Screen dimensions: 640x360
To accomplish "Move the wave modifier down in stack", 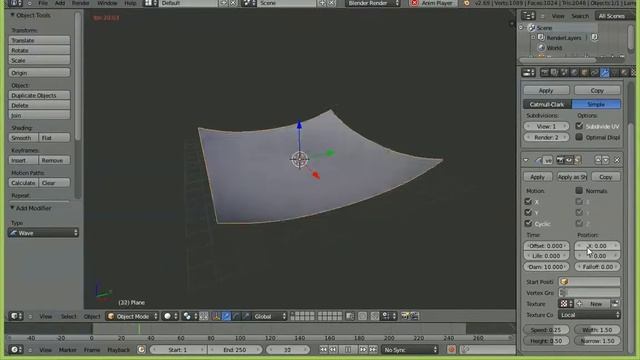I will pyautogui.click(x=606, y=160).
